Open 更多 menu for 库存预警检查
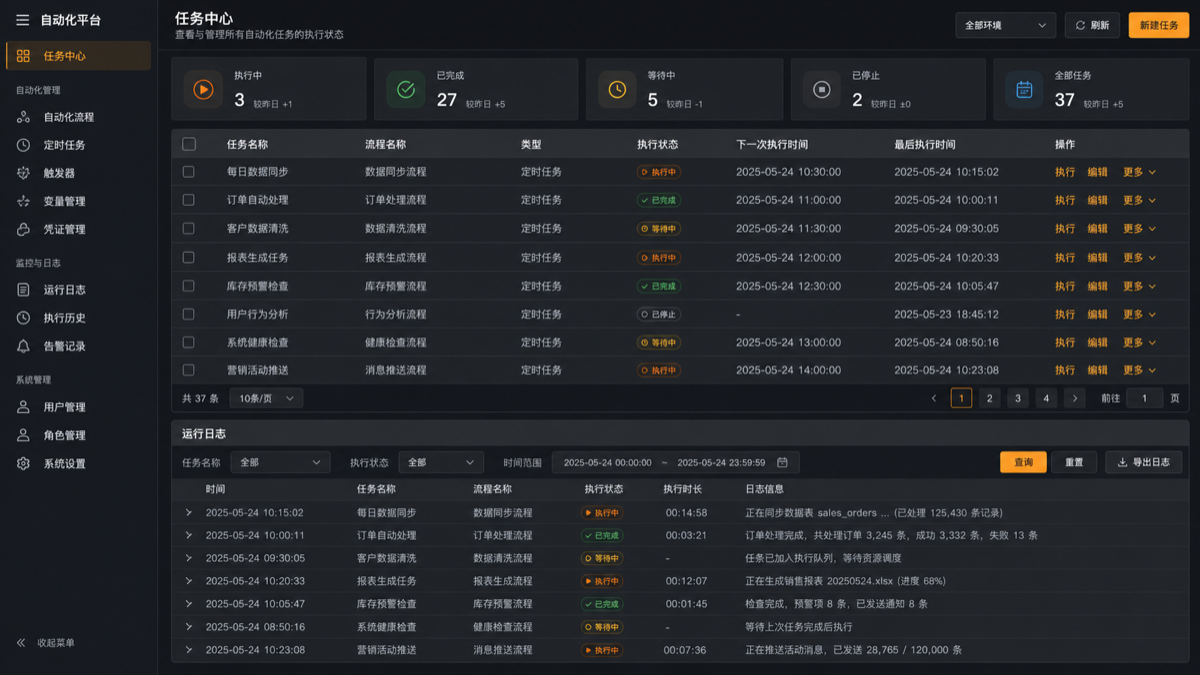 [x=1139, y=286]
